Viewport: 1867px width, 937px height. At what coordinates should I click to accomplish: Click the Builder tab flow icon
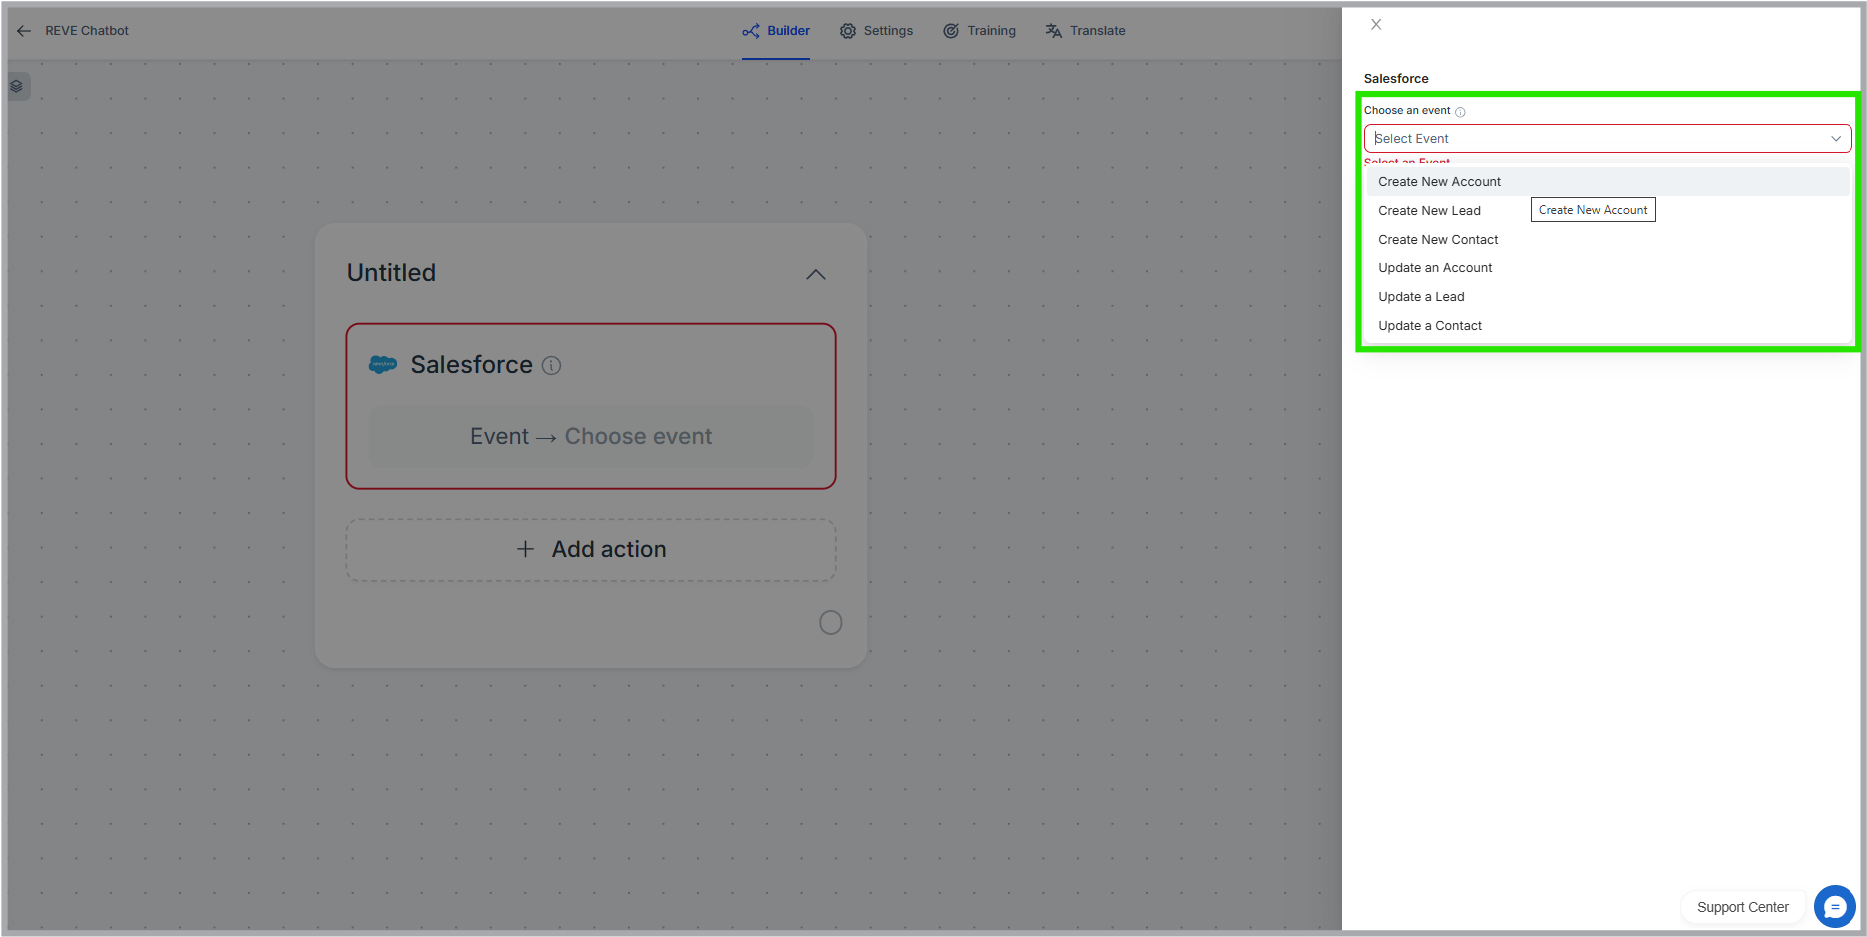click(751, 31)
